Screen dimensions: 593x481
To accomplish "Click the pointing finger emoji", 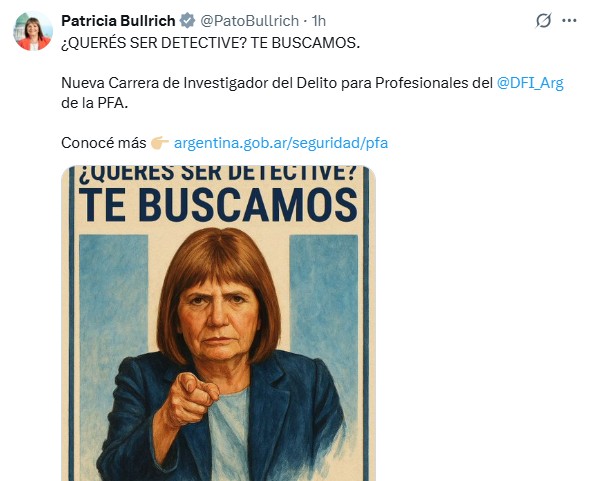I will pyautogui.click(x=160, y=143).
